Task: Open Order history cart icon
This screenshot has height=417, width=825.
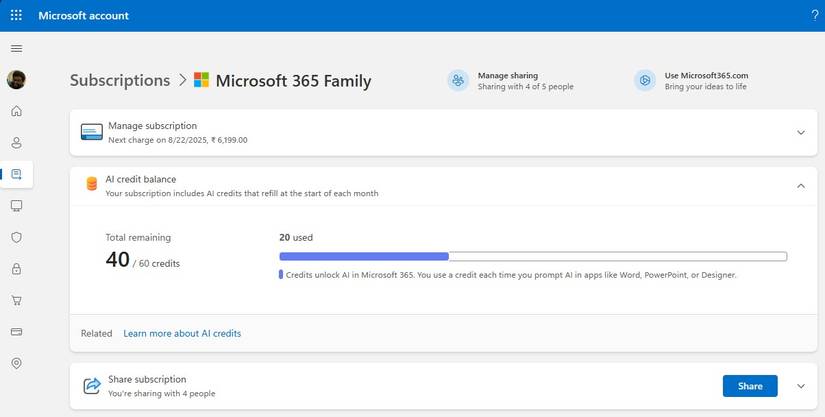Action: [x=16, y=300]
